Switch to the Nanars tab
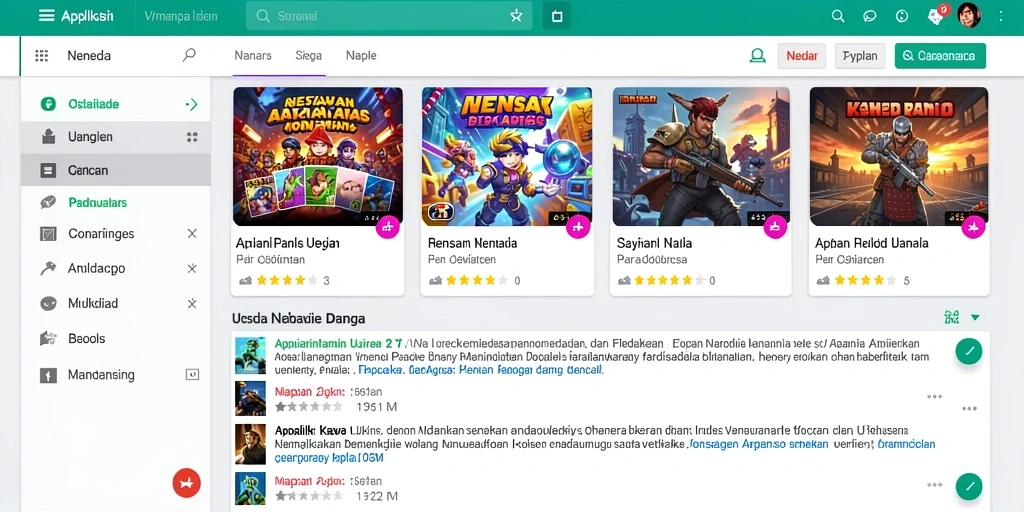The image size is (1024, 512). coord(253,56)
